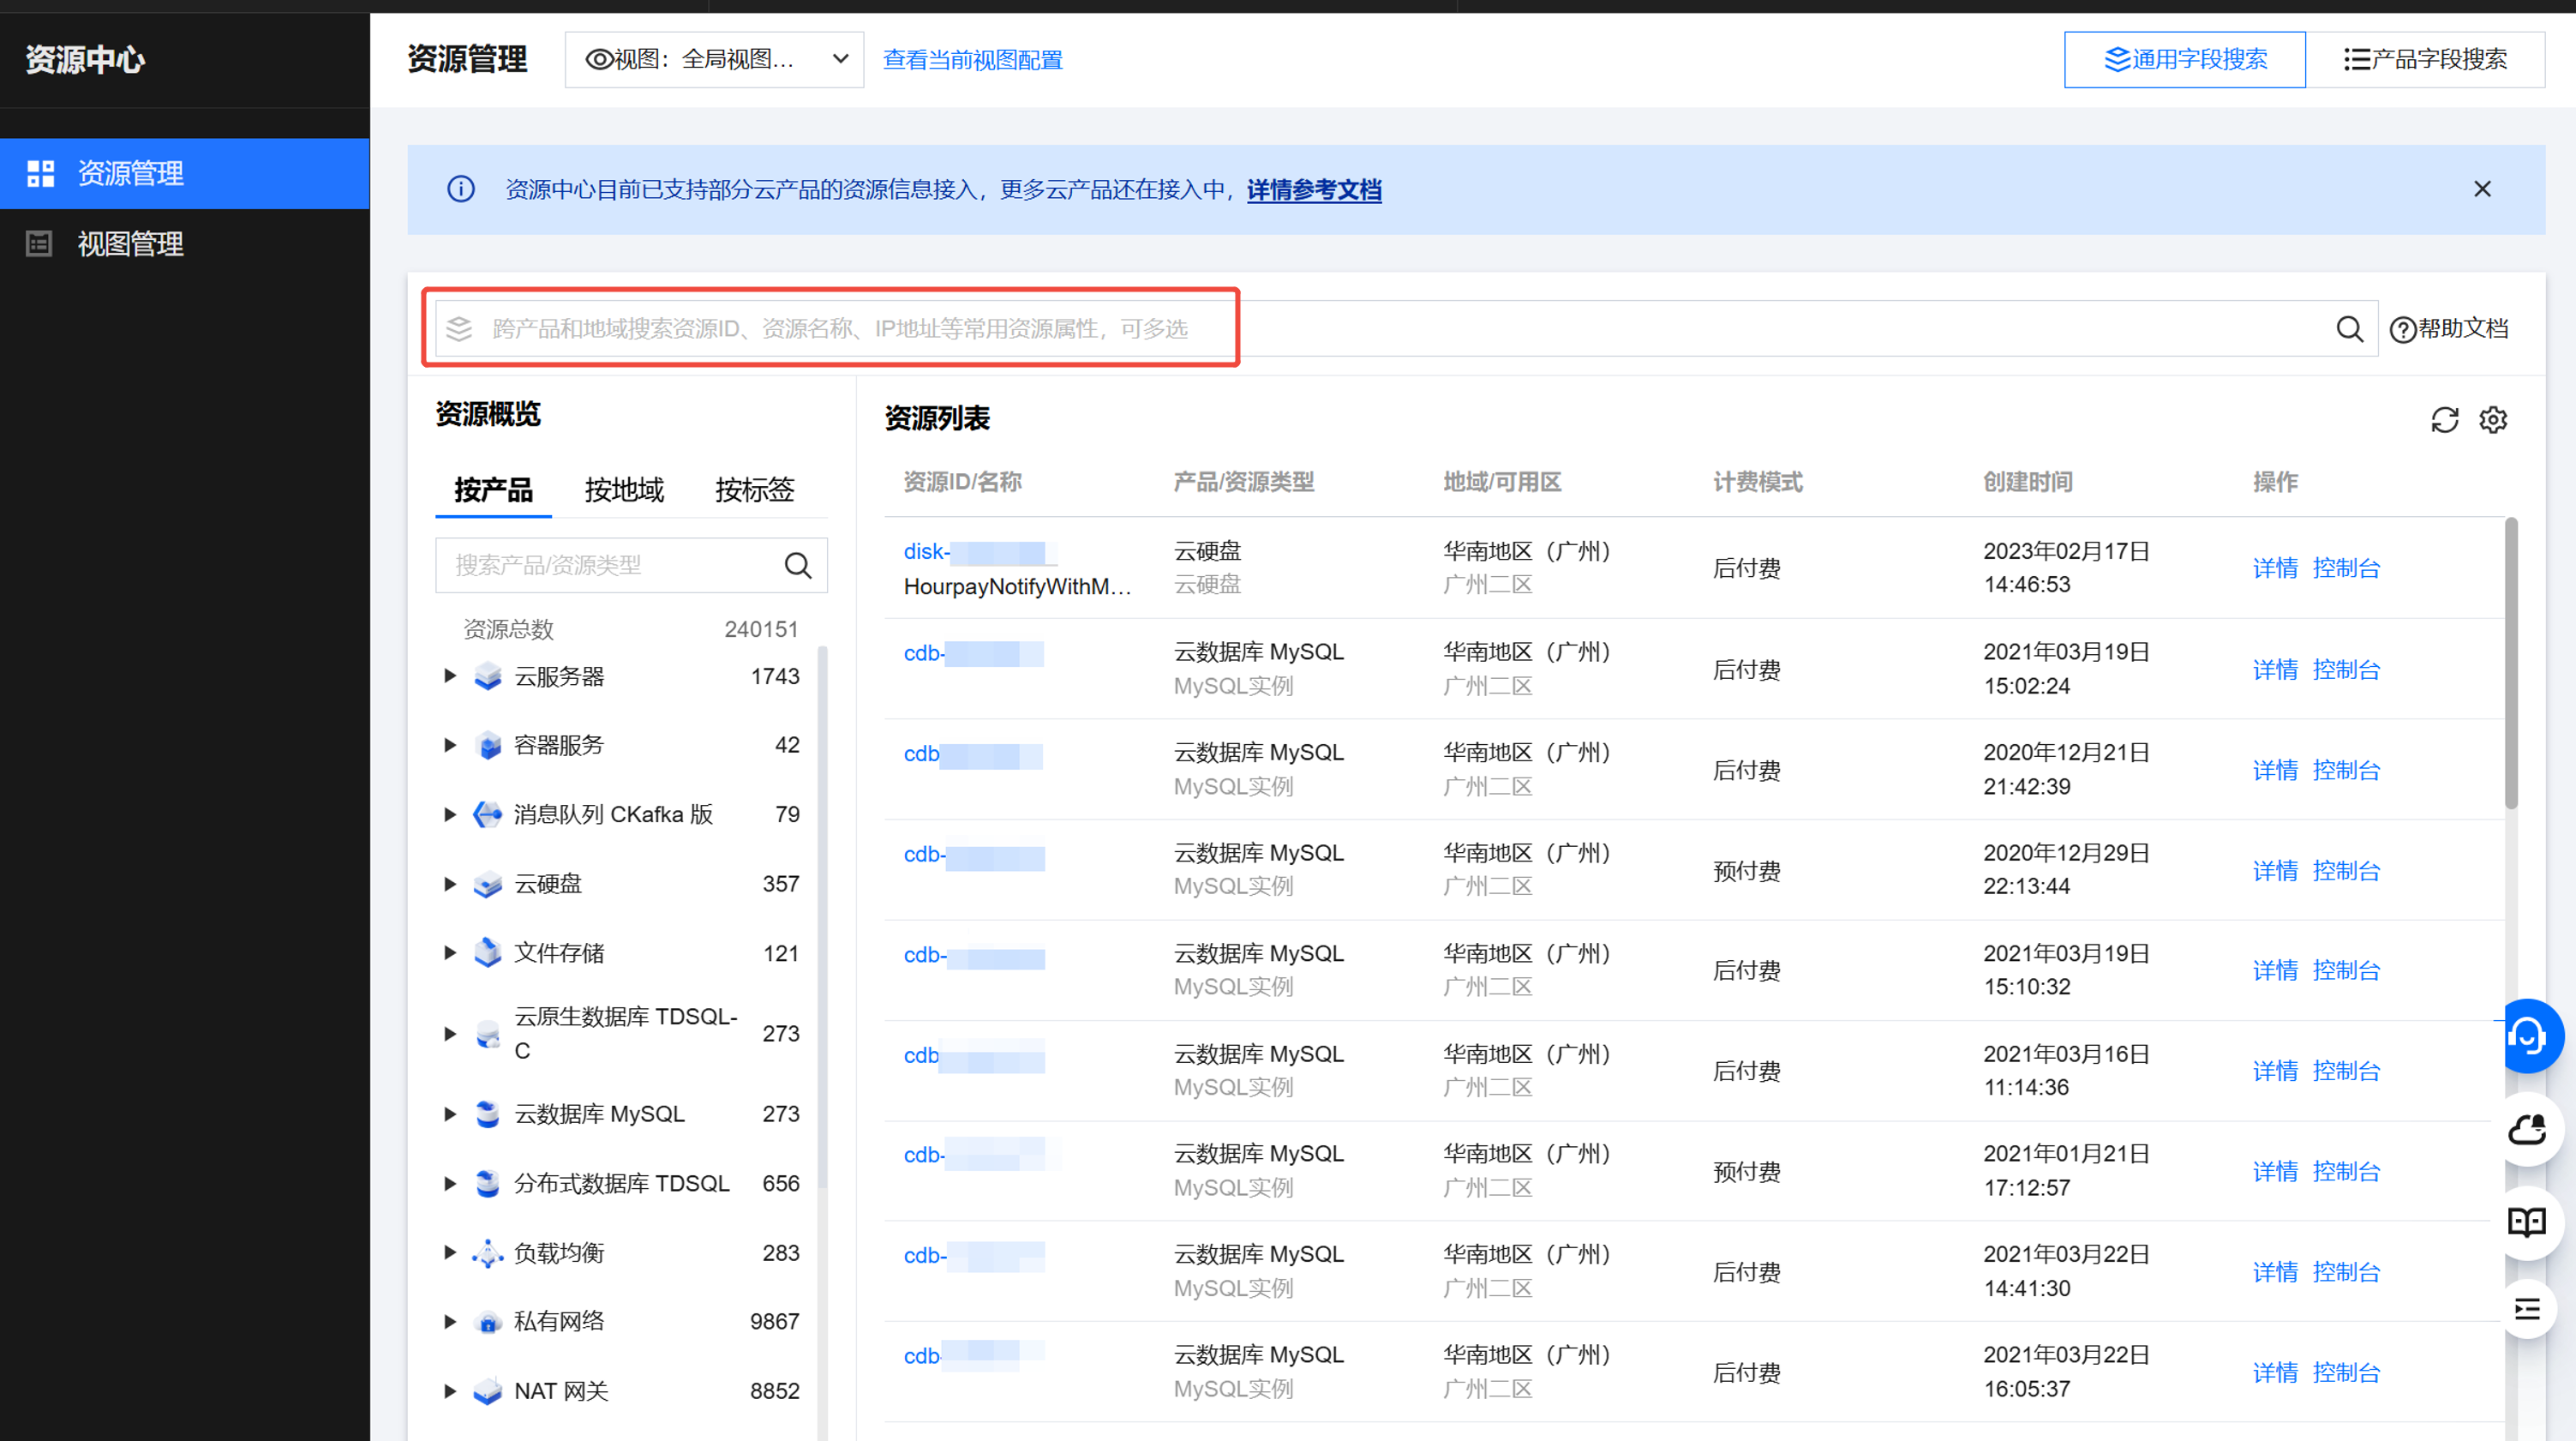Click the floating documentation book icon
The image size is (2576, 1441).
click(x=2528, y=1221)
